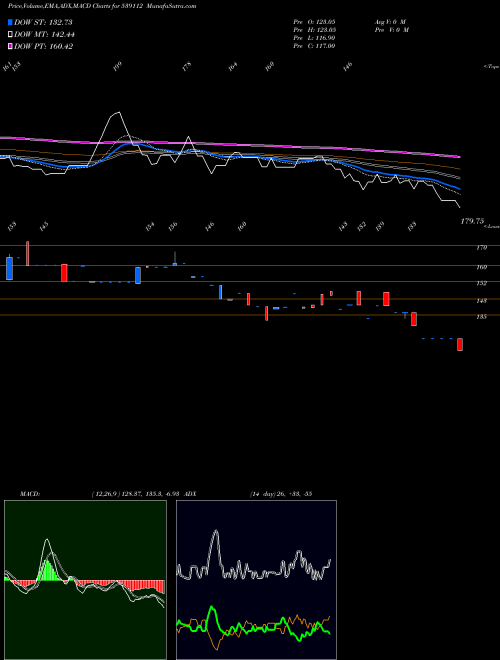The image size is (500, 660).
Task: Click the 175 peak label above chart
Action: coord(187,66)
